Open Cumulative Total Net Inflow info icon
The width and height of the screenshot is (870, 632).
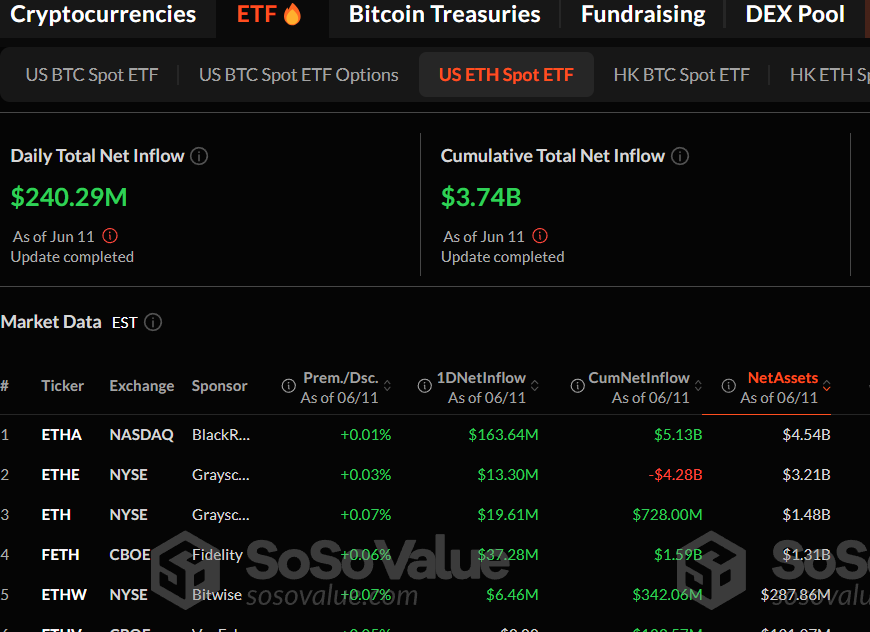(680, 156)
